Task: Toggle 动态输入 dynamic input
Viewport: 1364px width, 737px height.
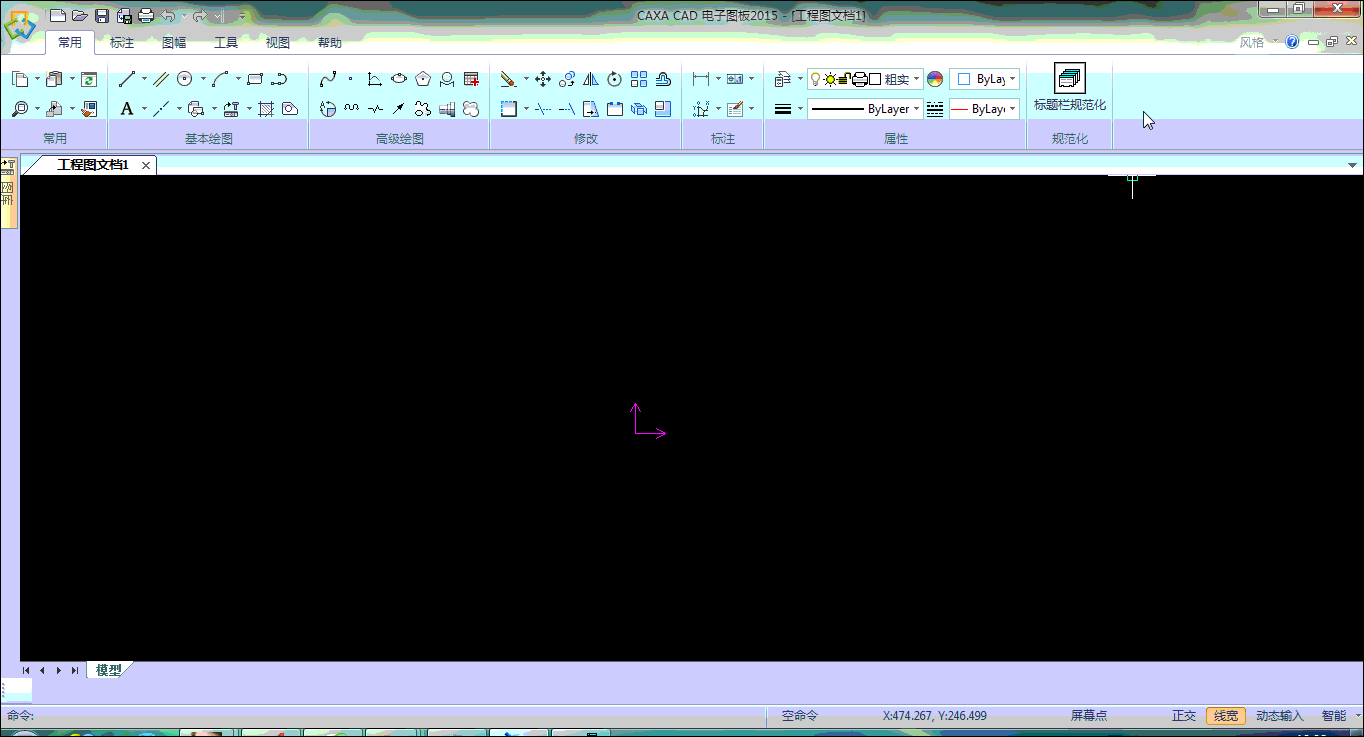Action: [1280, 716]
